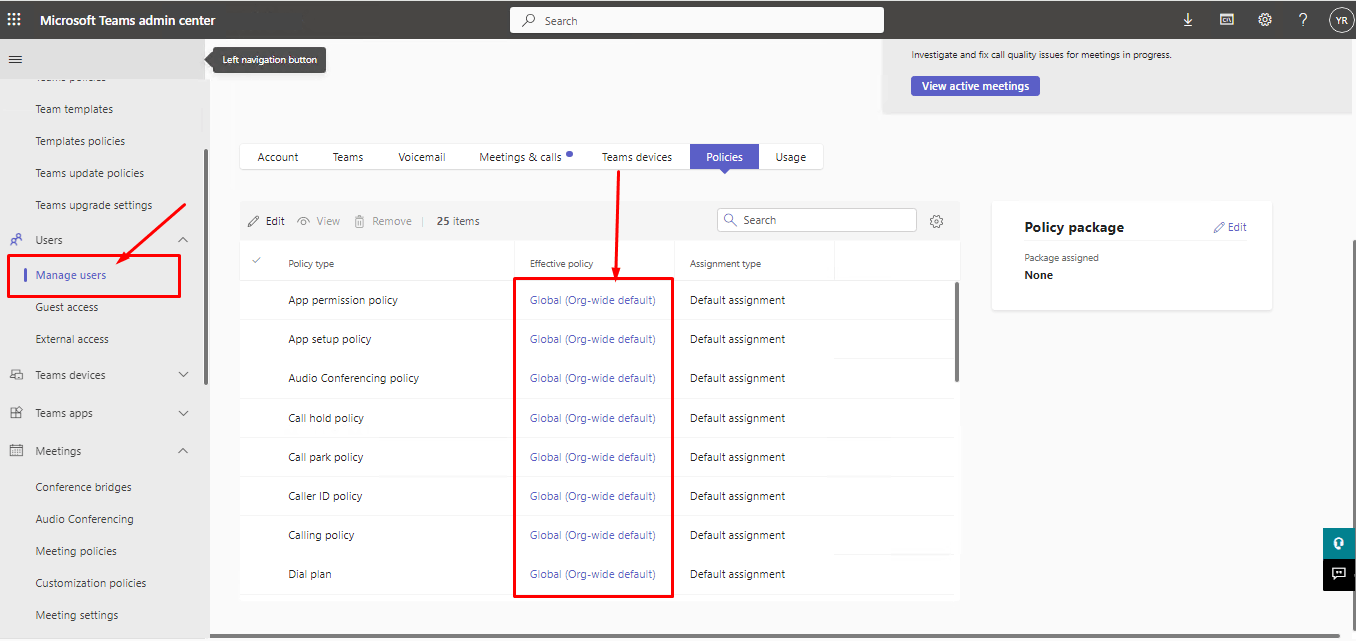Select Manage users in the sidebar
This screenshot has height=641, width=1356.
click(71, 275)
